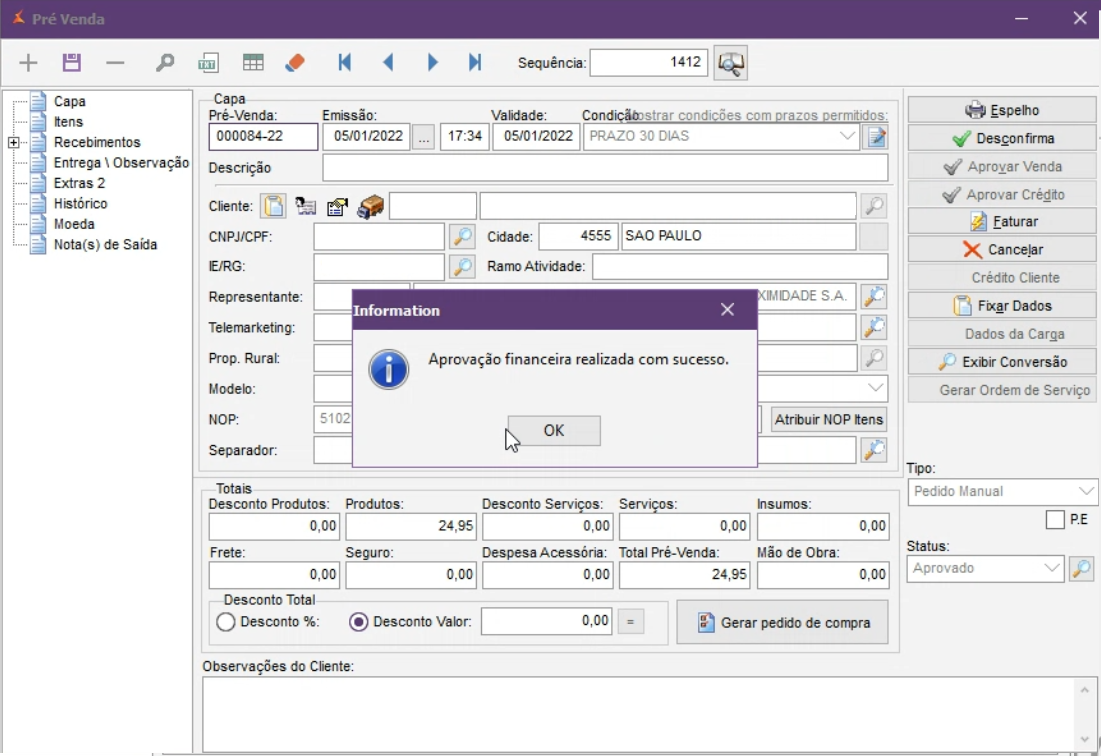This screenshot has width=1101, height=756.
Task: Open the Status dropdown showing Aprovado
Action: (986, 568)
